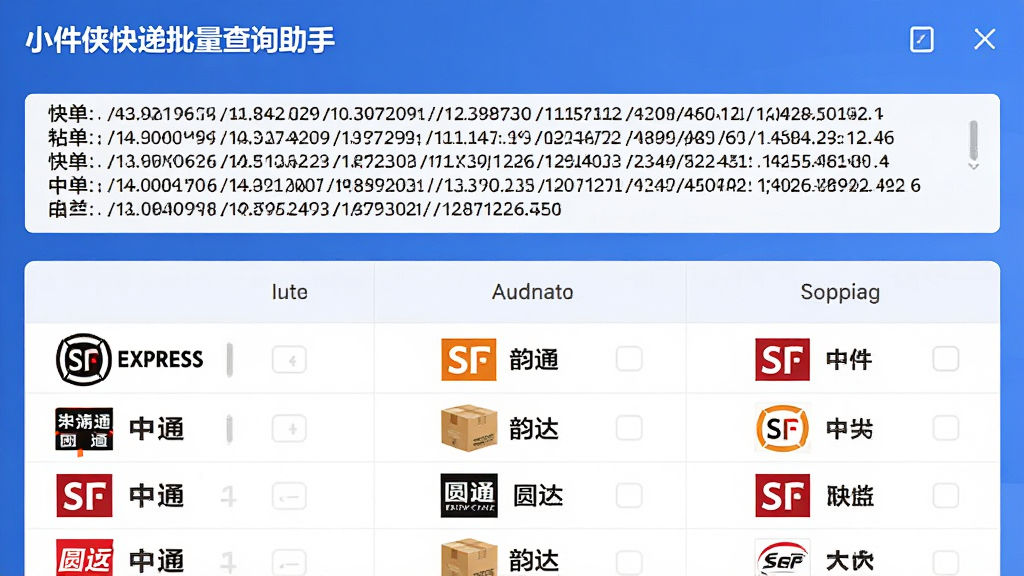The image size is (1024, 576).
Task: Click the 大侠 carrier name
Action: point(849,561)
